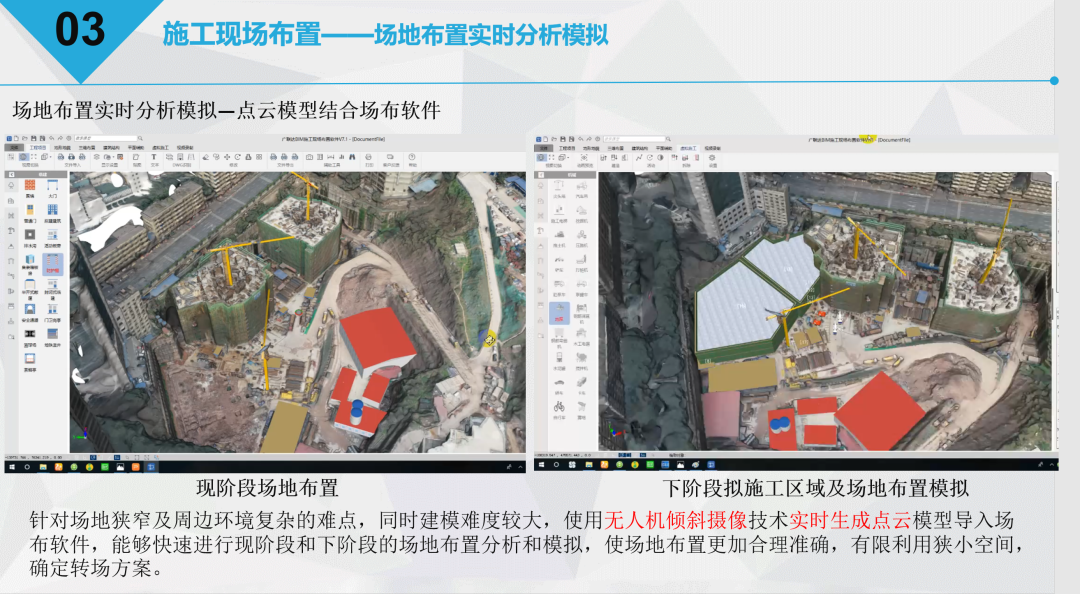Image resolution: width=1080 pixels, height=594 pixels.
Task: Click Windows Start button in 现阶段场地布置 taskbar
Action: 12,467
